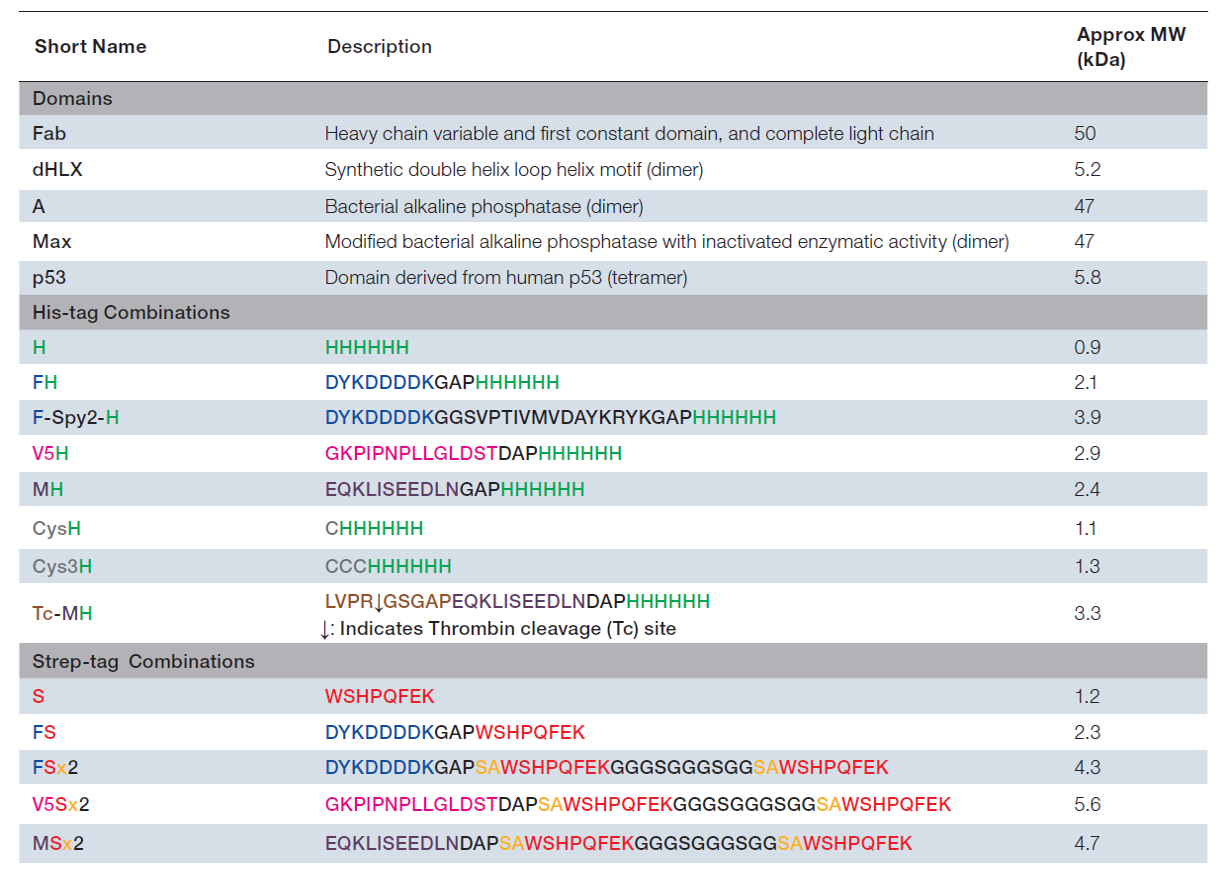Screen dimensions: 1229x882
Task: Click the 'V5H' short name cell
Action: pos(51,454)
